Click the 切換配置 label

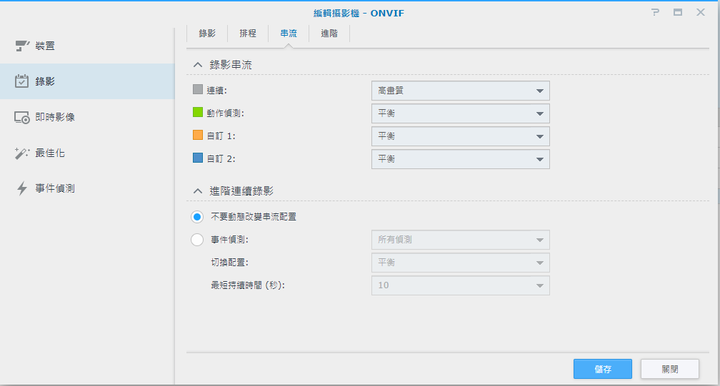point(230,263)
